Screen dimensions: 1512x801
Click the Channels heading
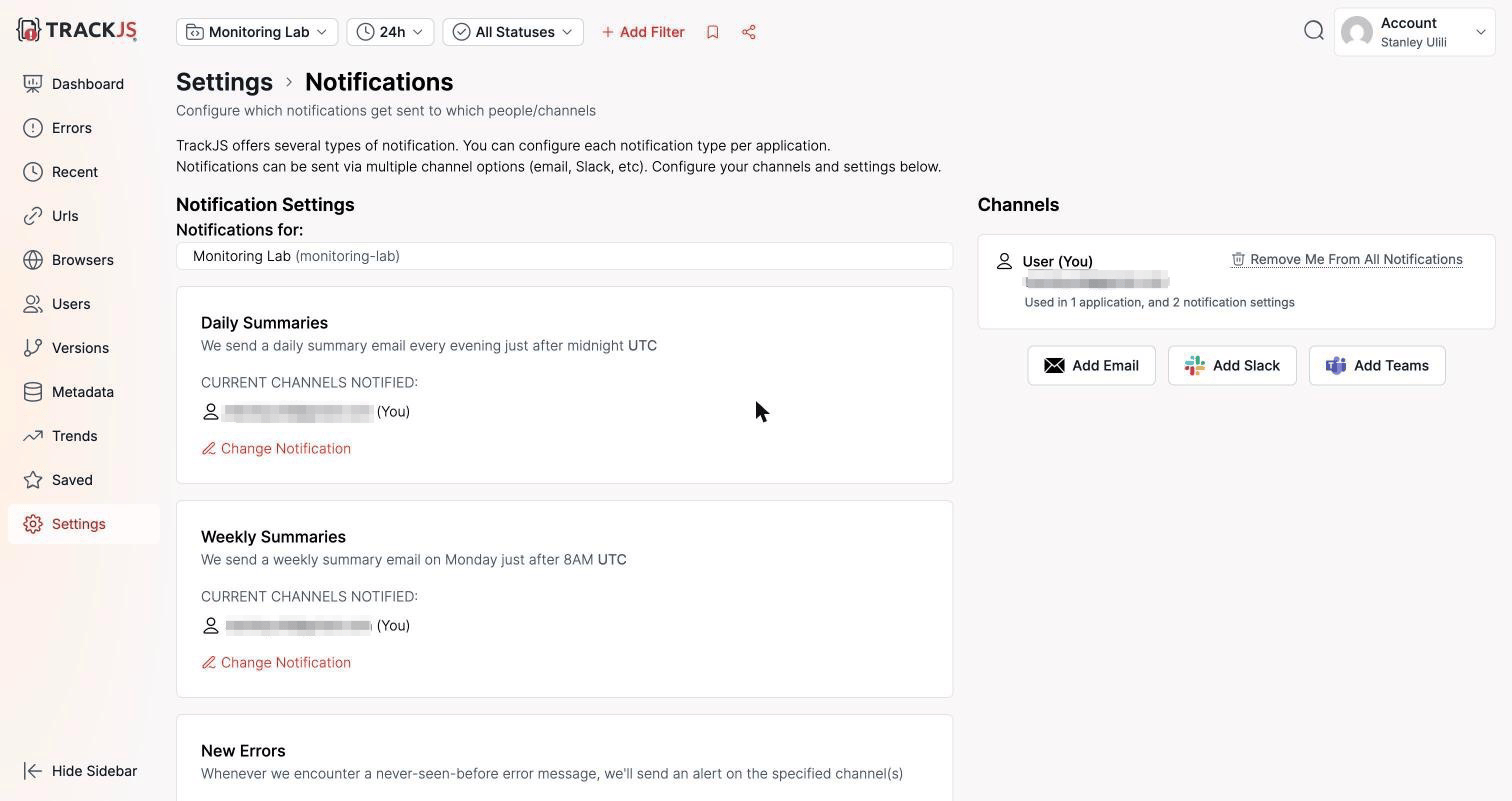pos(1018,205)
